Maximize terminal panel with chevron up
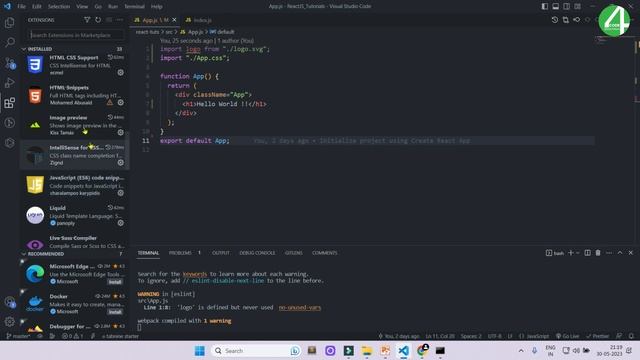Screen dimensions: 640x360 coord(620,253)
